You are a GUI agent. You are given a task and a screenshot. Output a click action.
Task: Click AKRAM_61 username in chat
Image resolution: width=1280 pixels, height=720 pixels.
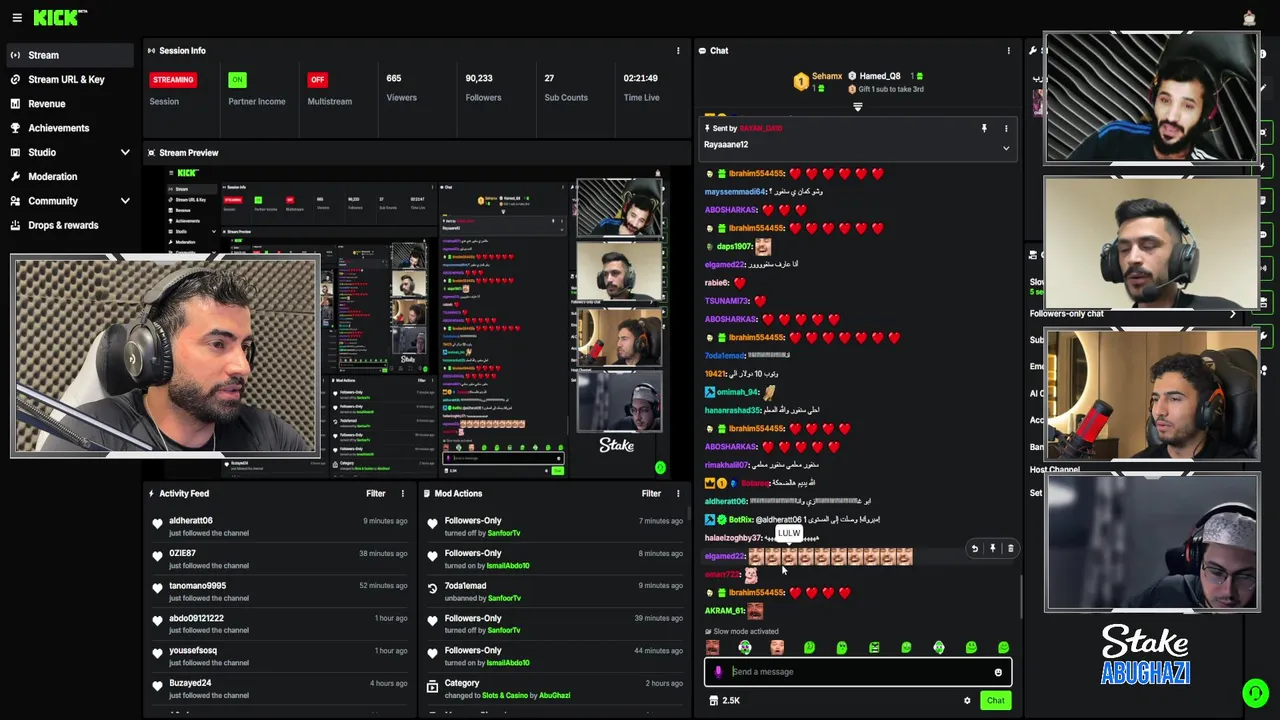click(x=724, y=611)
